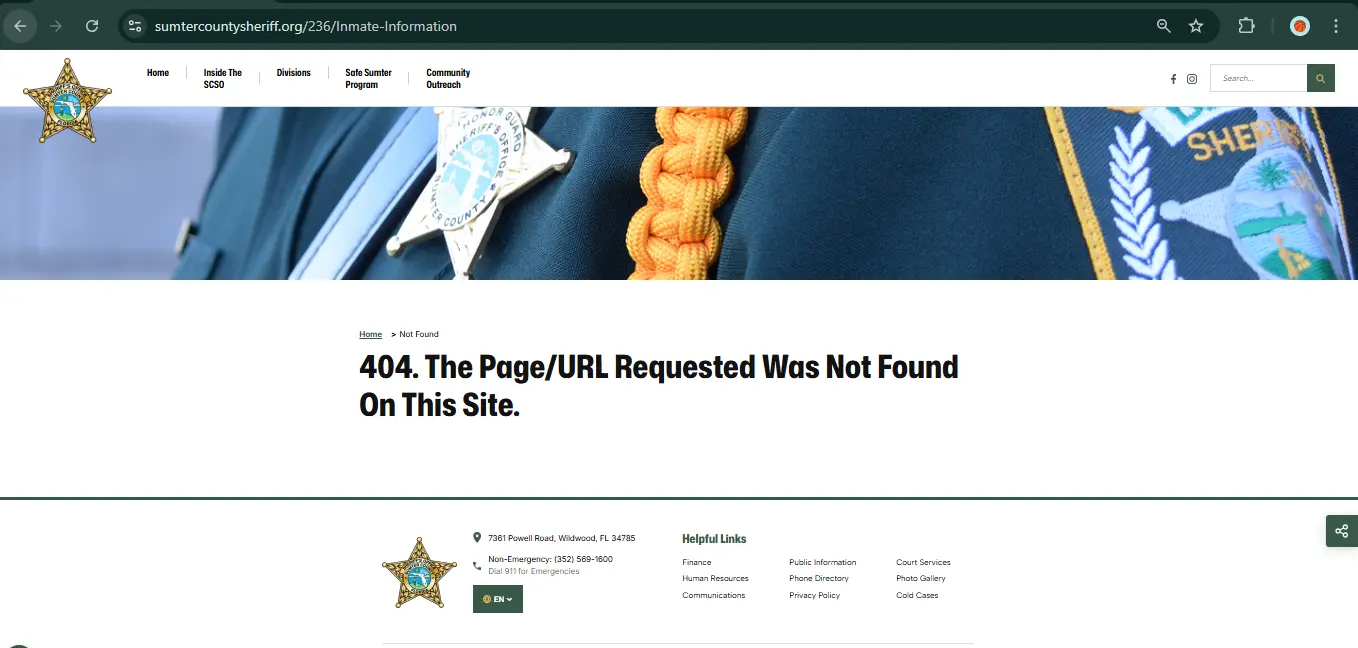Open the Inside The SCSO menu
1358x648 pixels.
pos(222,78)
